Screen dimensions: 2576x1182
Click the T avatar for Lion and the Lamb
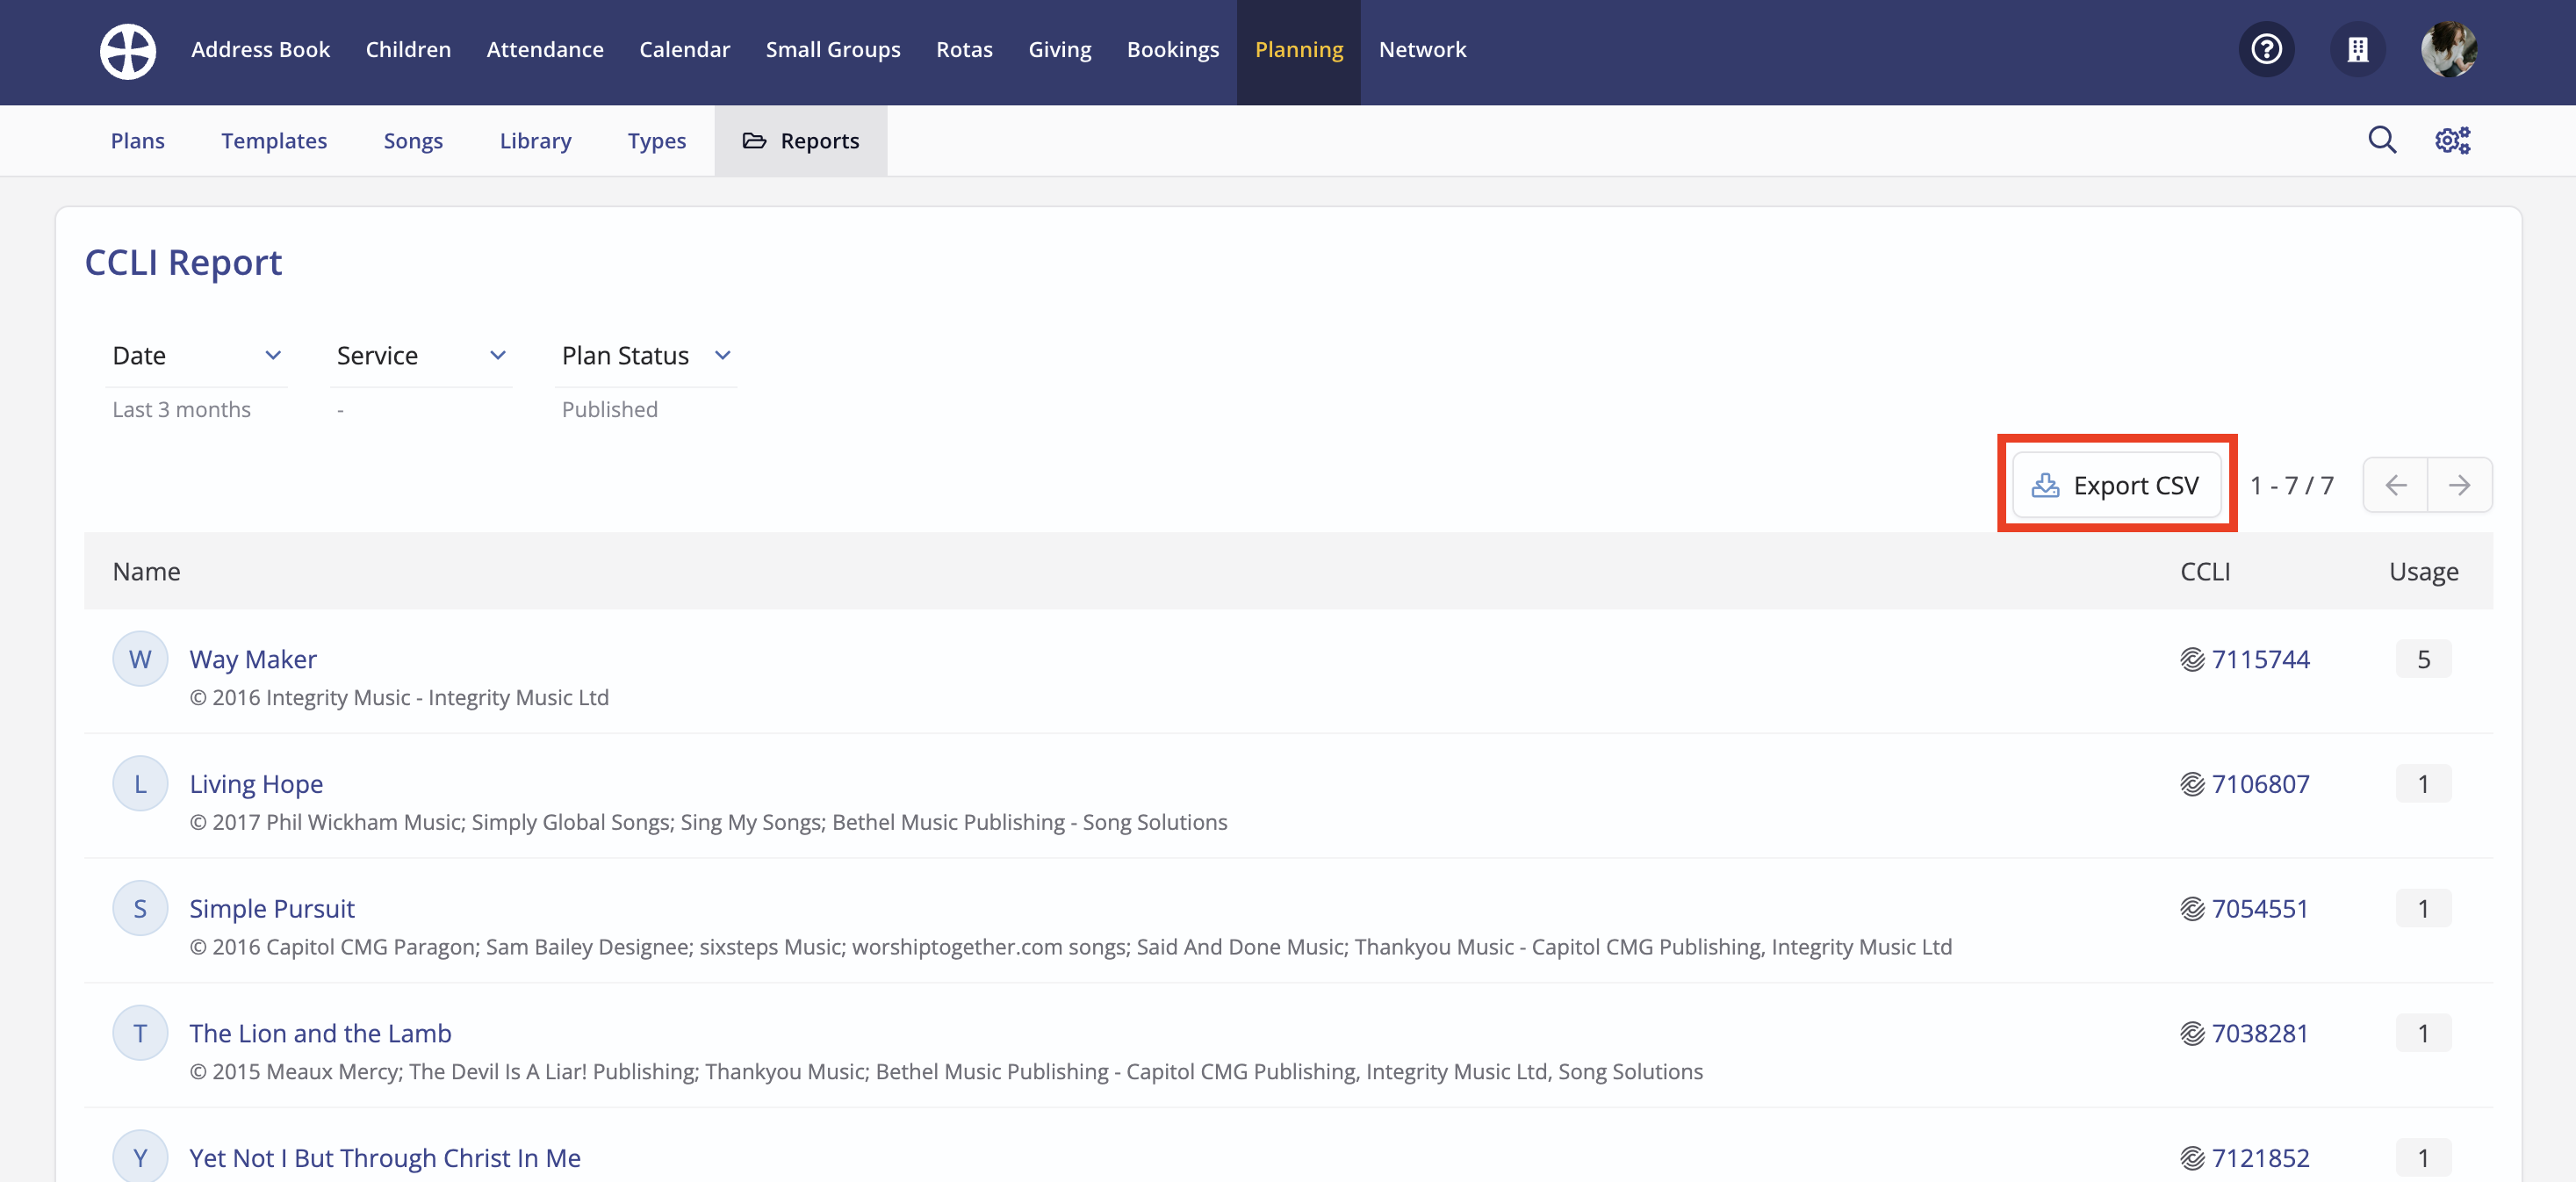140,1033
